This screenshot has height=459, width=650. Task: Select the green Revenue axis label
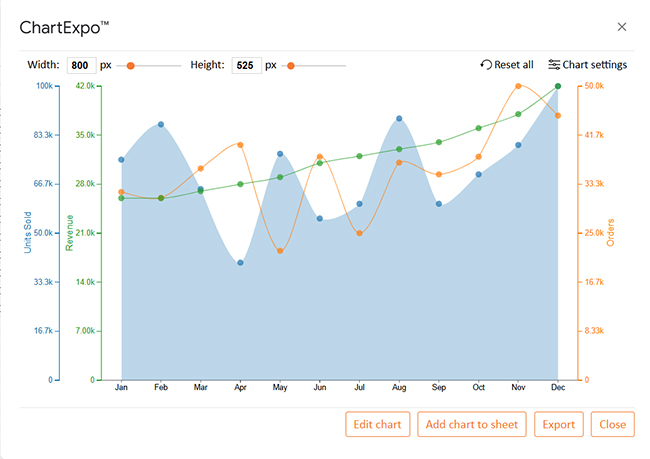[70, 232]
